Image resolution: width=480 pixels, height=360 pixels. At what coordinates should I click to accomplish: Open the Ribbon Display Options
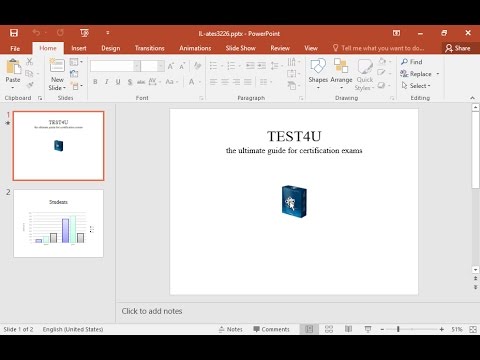[396, 33]
